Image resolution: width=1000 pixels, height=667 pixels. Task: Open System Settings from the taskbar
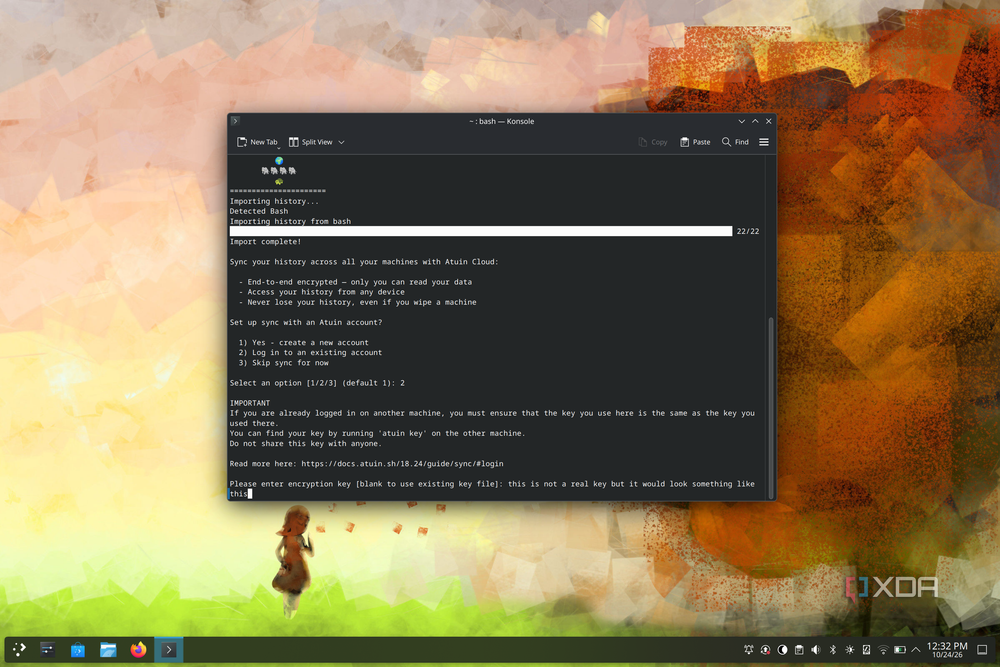pos(47,650)
